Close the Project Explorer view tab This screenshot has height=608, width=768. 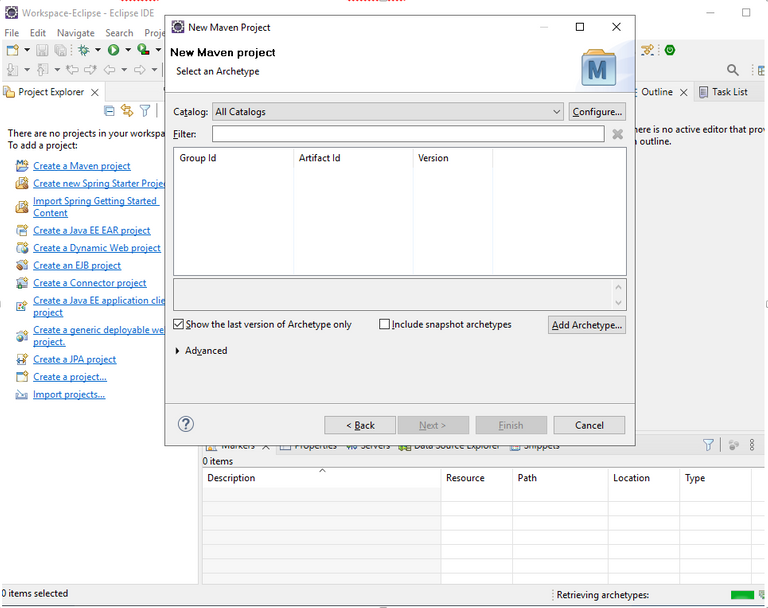[x=95, y=92]
